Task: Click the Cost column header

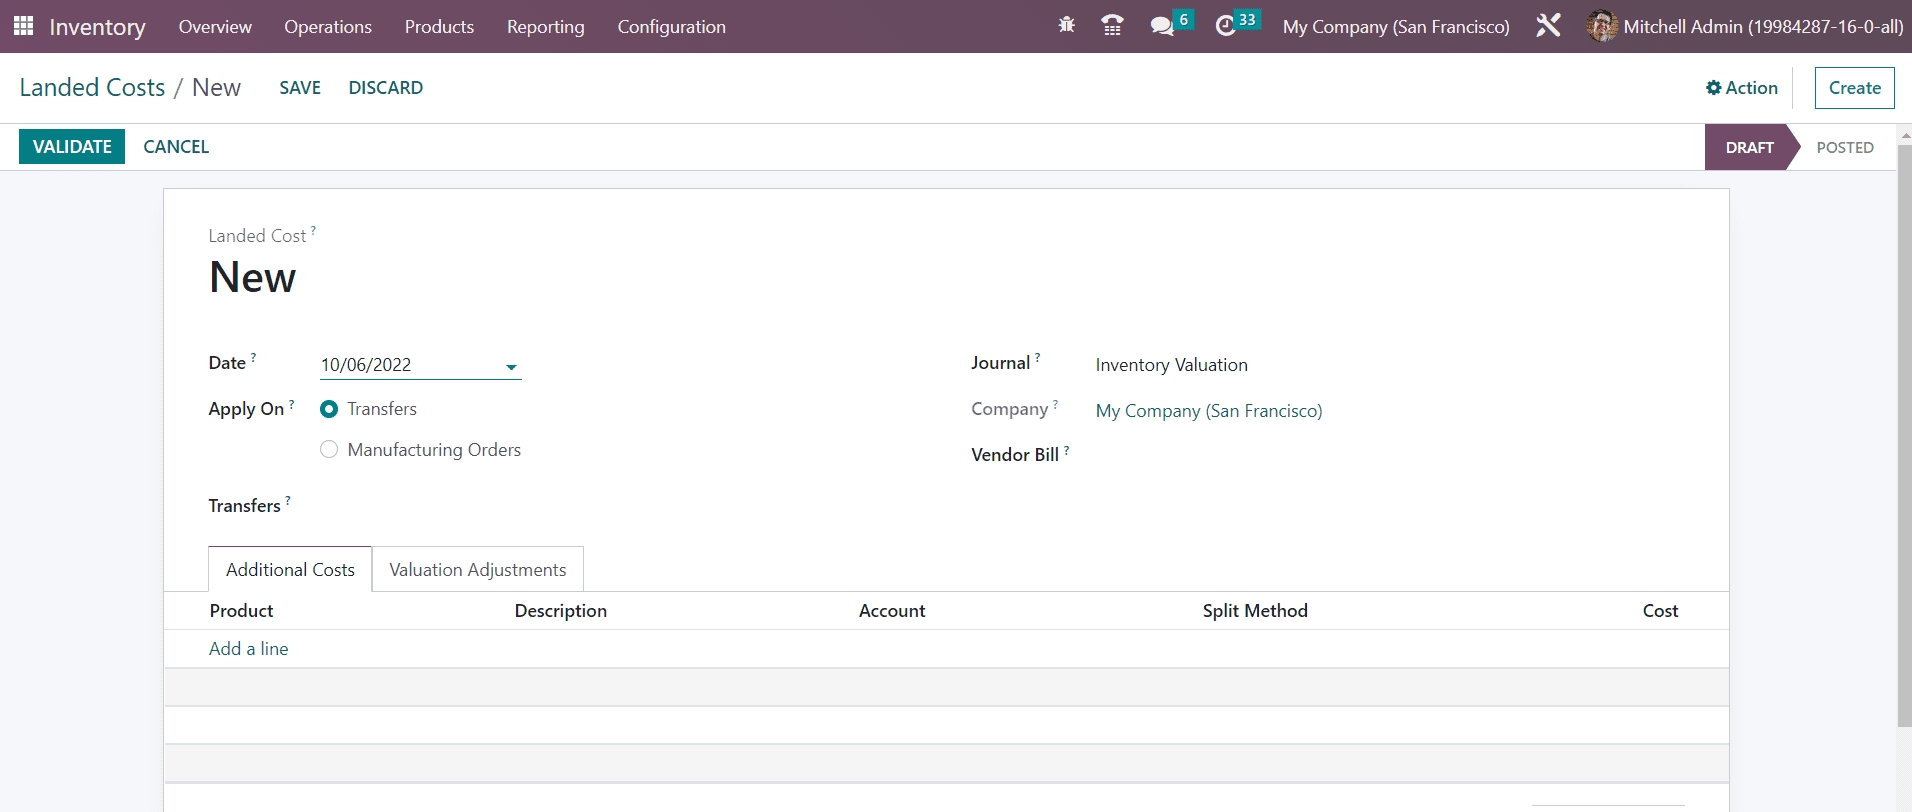Action: 1660,611
